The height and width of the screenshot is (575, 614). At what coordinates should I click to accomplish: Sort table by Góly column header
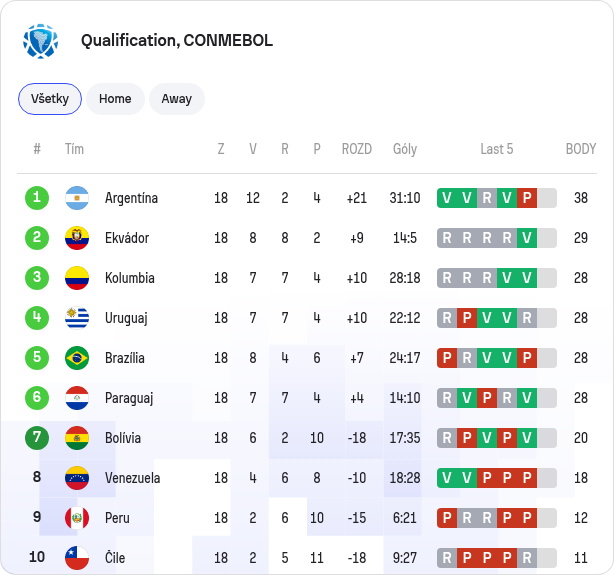(x=405, y=149)
